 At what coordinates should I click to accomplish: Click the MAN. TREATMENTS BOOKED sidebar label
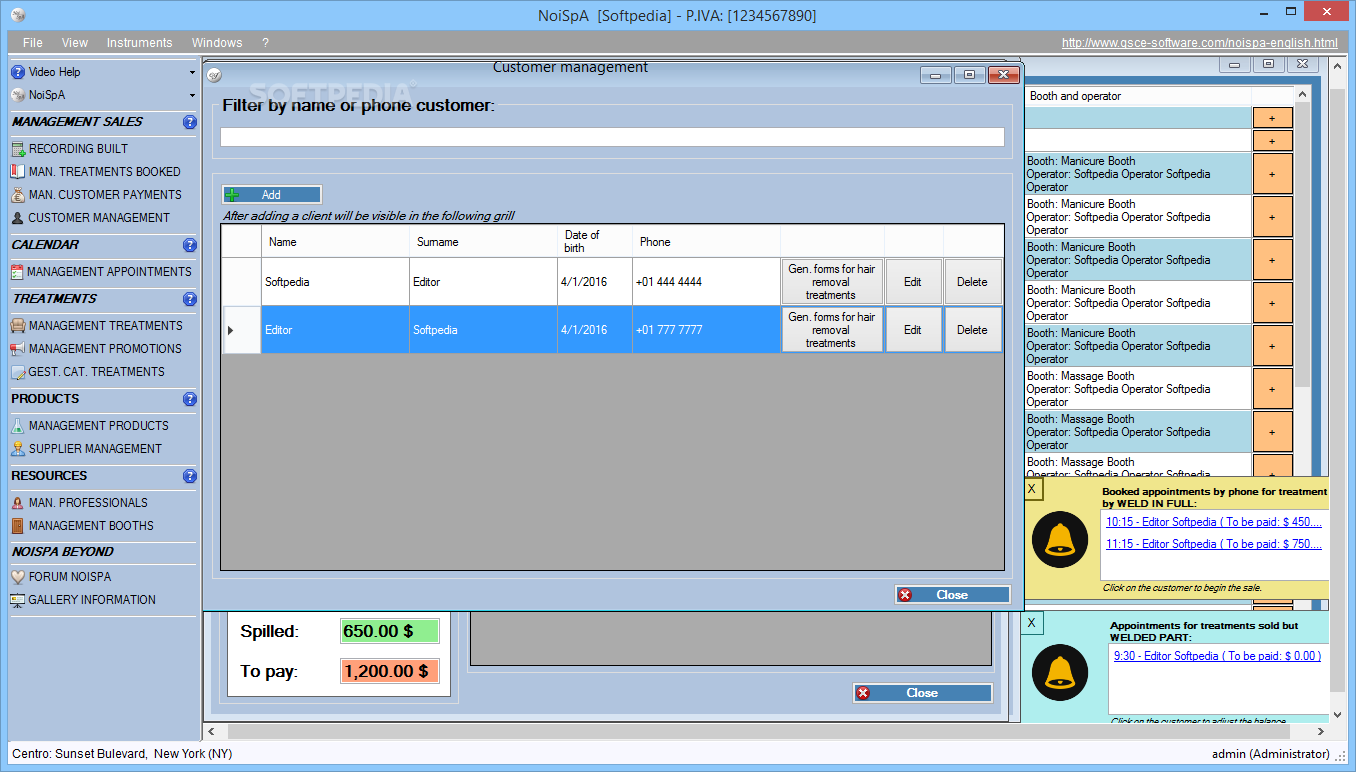point(105,172)
